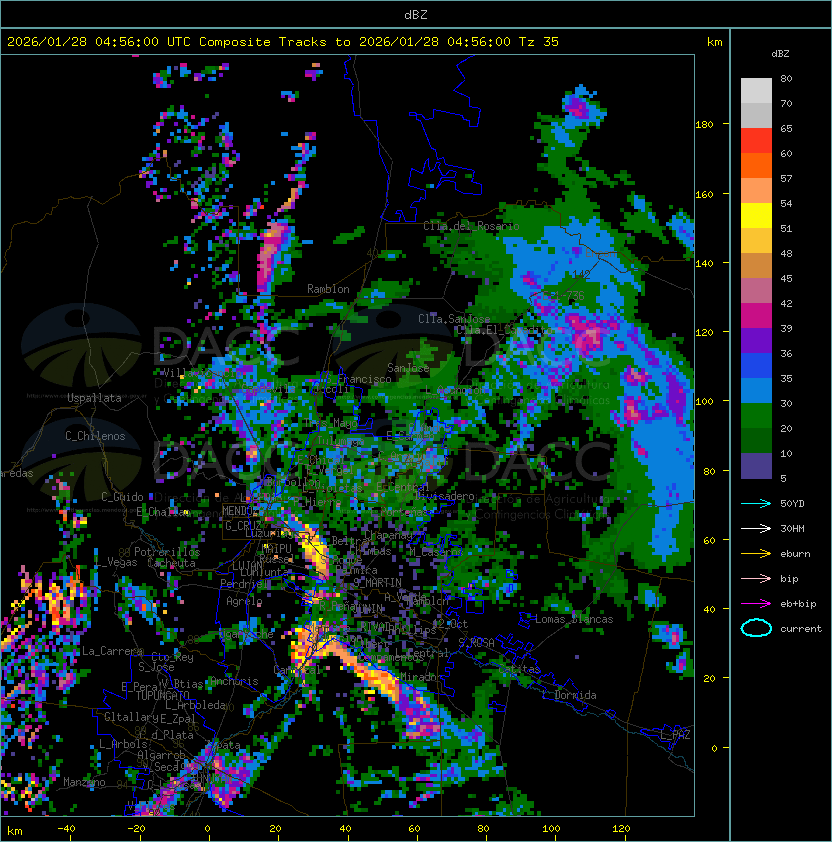Click the magenta eb+bip arrow legend icon

click(756, 604)
